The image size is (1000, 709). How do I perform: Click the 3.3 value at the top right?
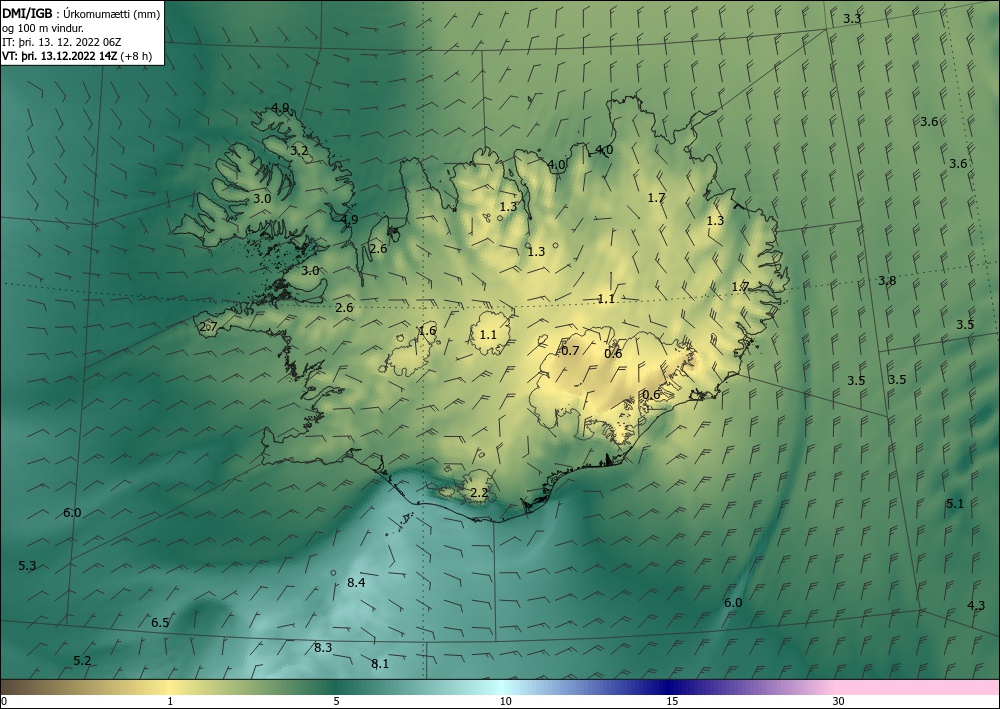coord(852,18)
